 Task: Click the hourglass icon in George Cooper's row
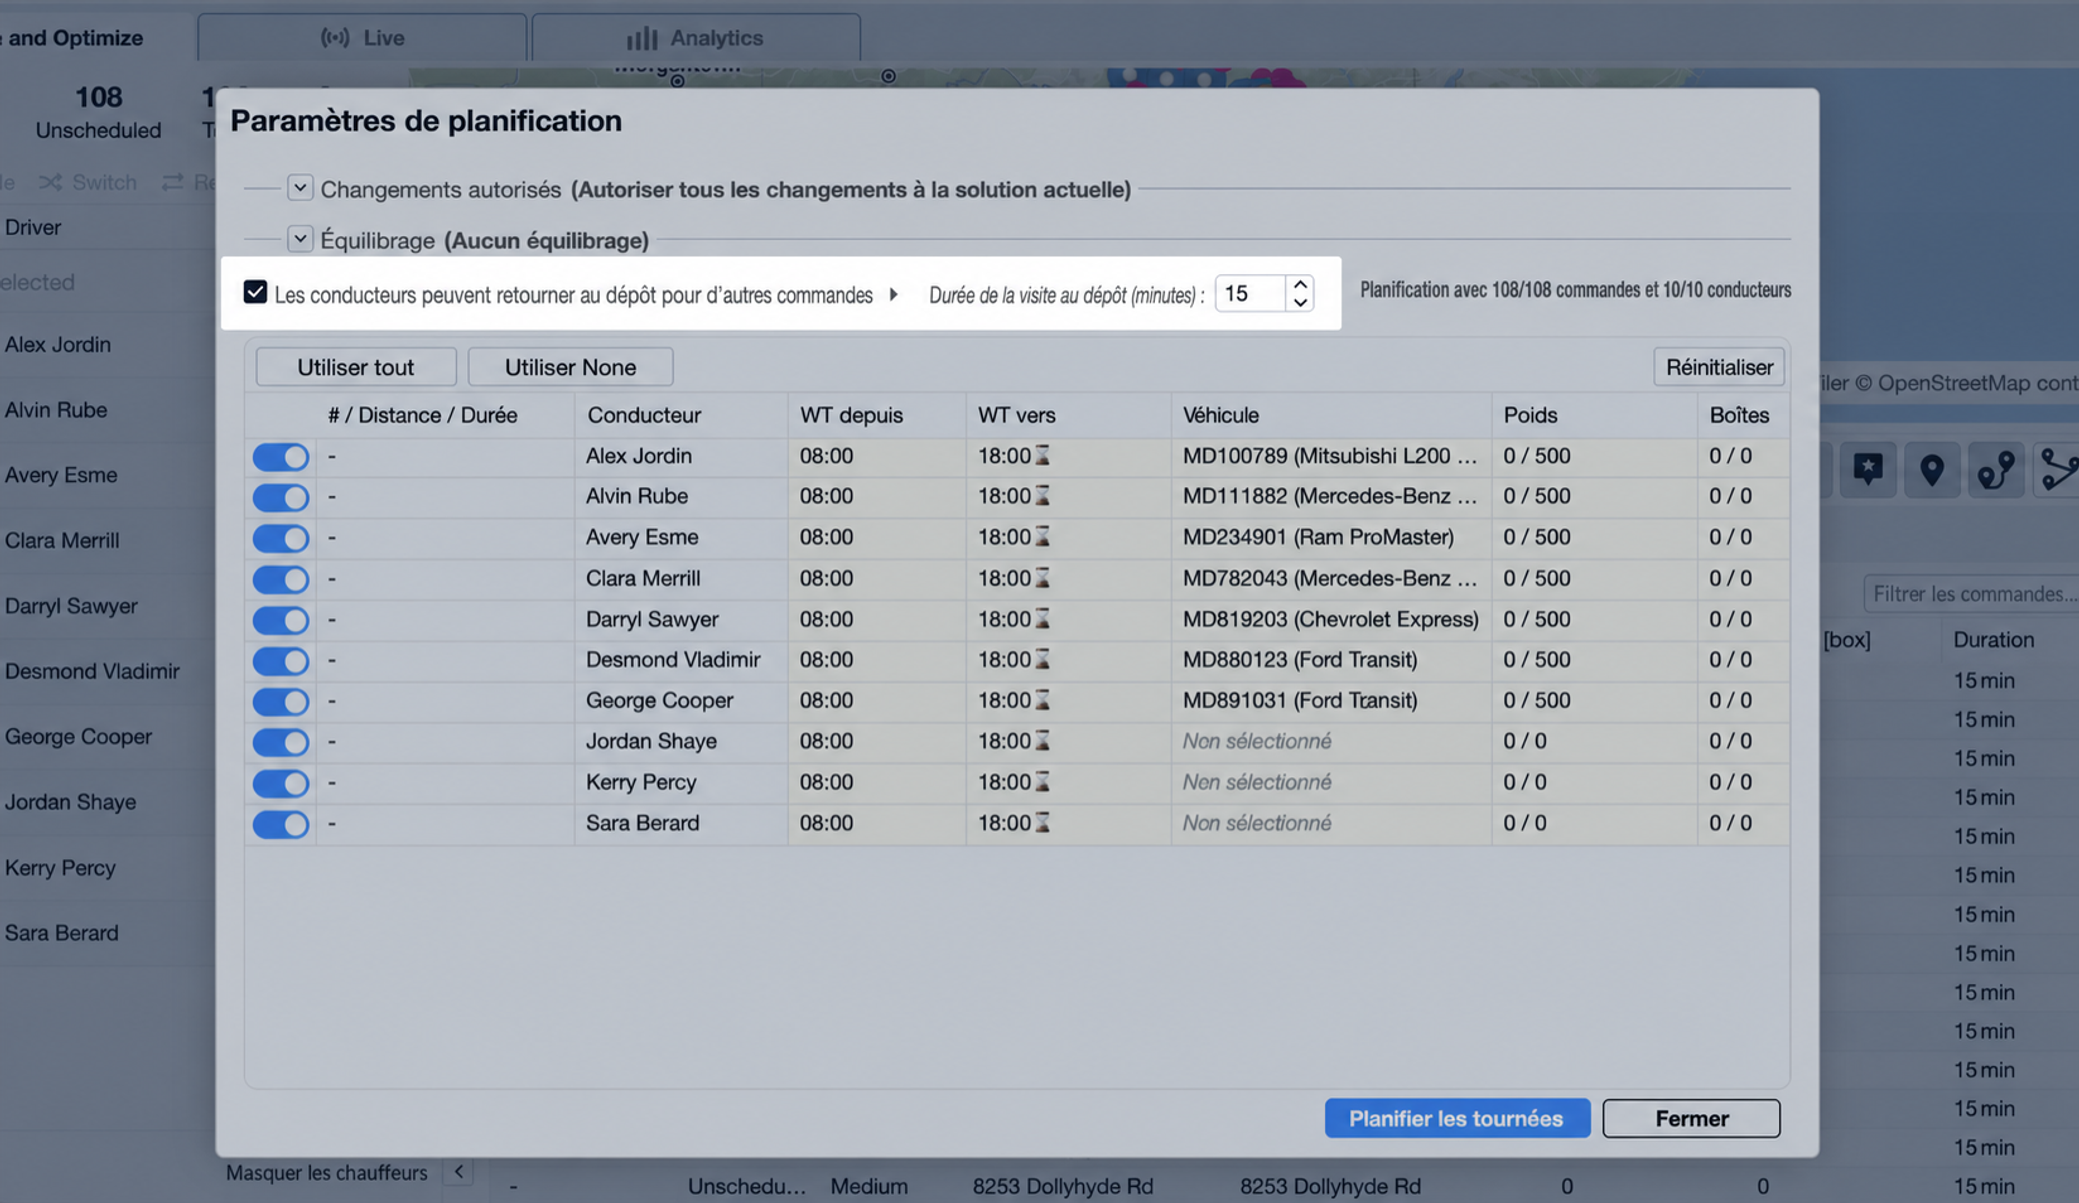coord(1042,700)
